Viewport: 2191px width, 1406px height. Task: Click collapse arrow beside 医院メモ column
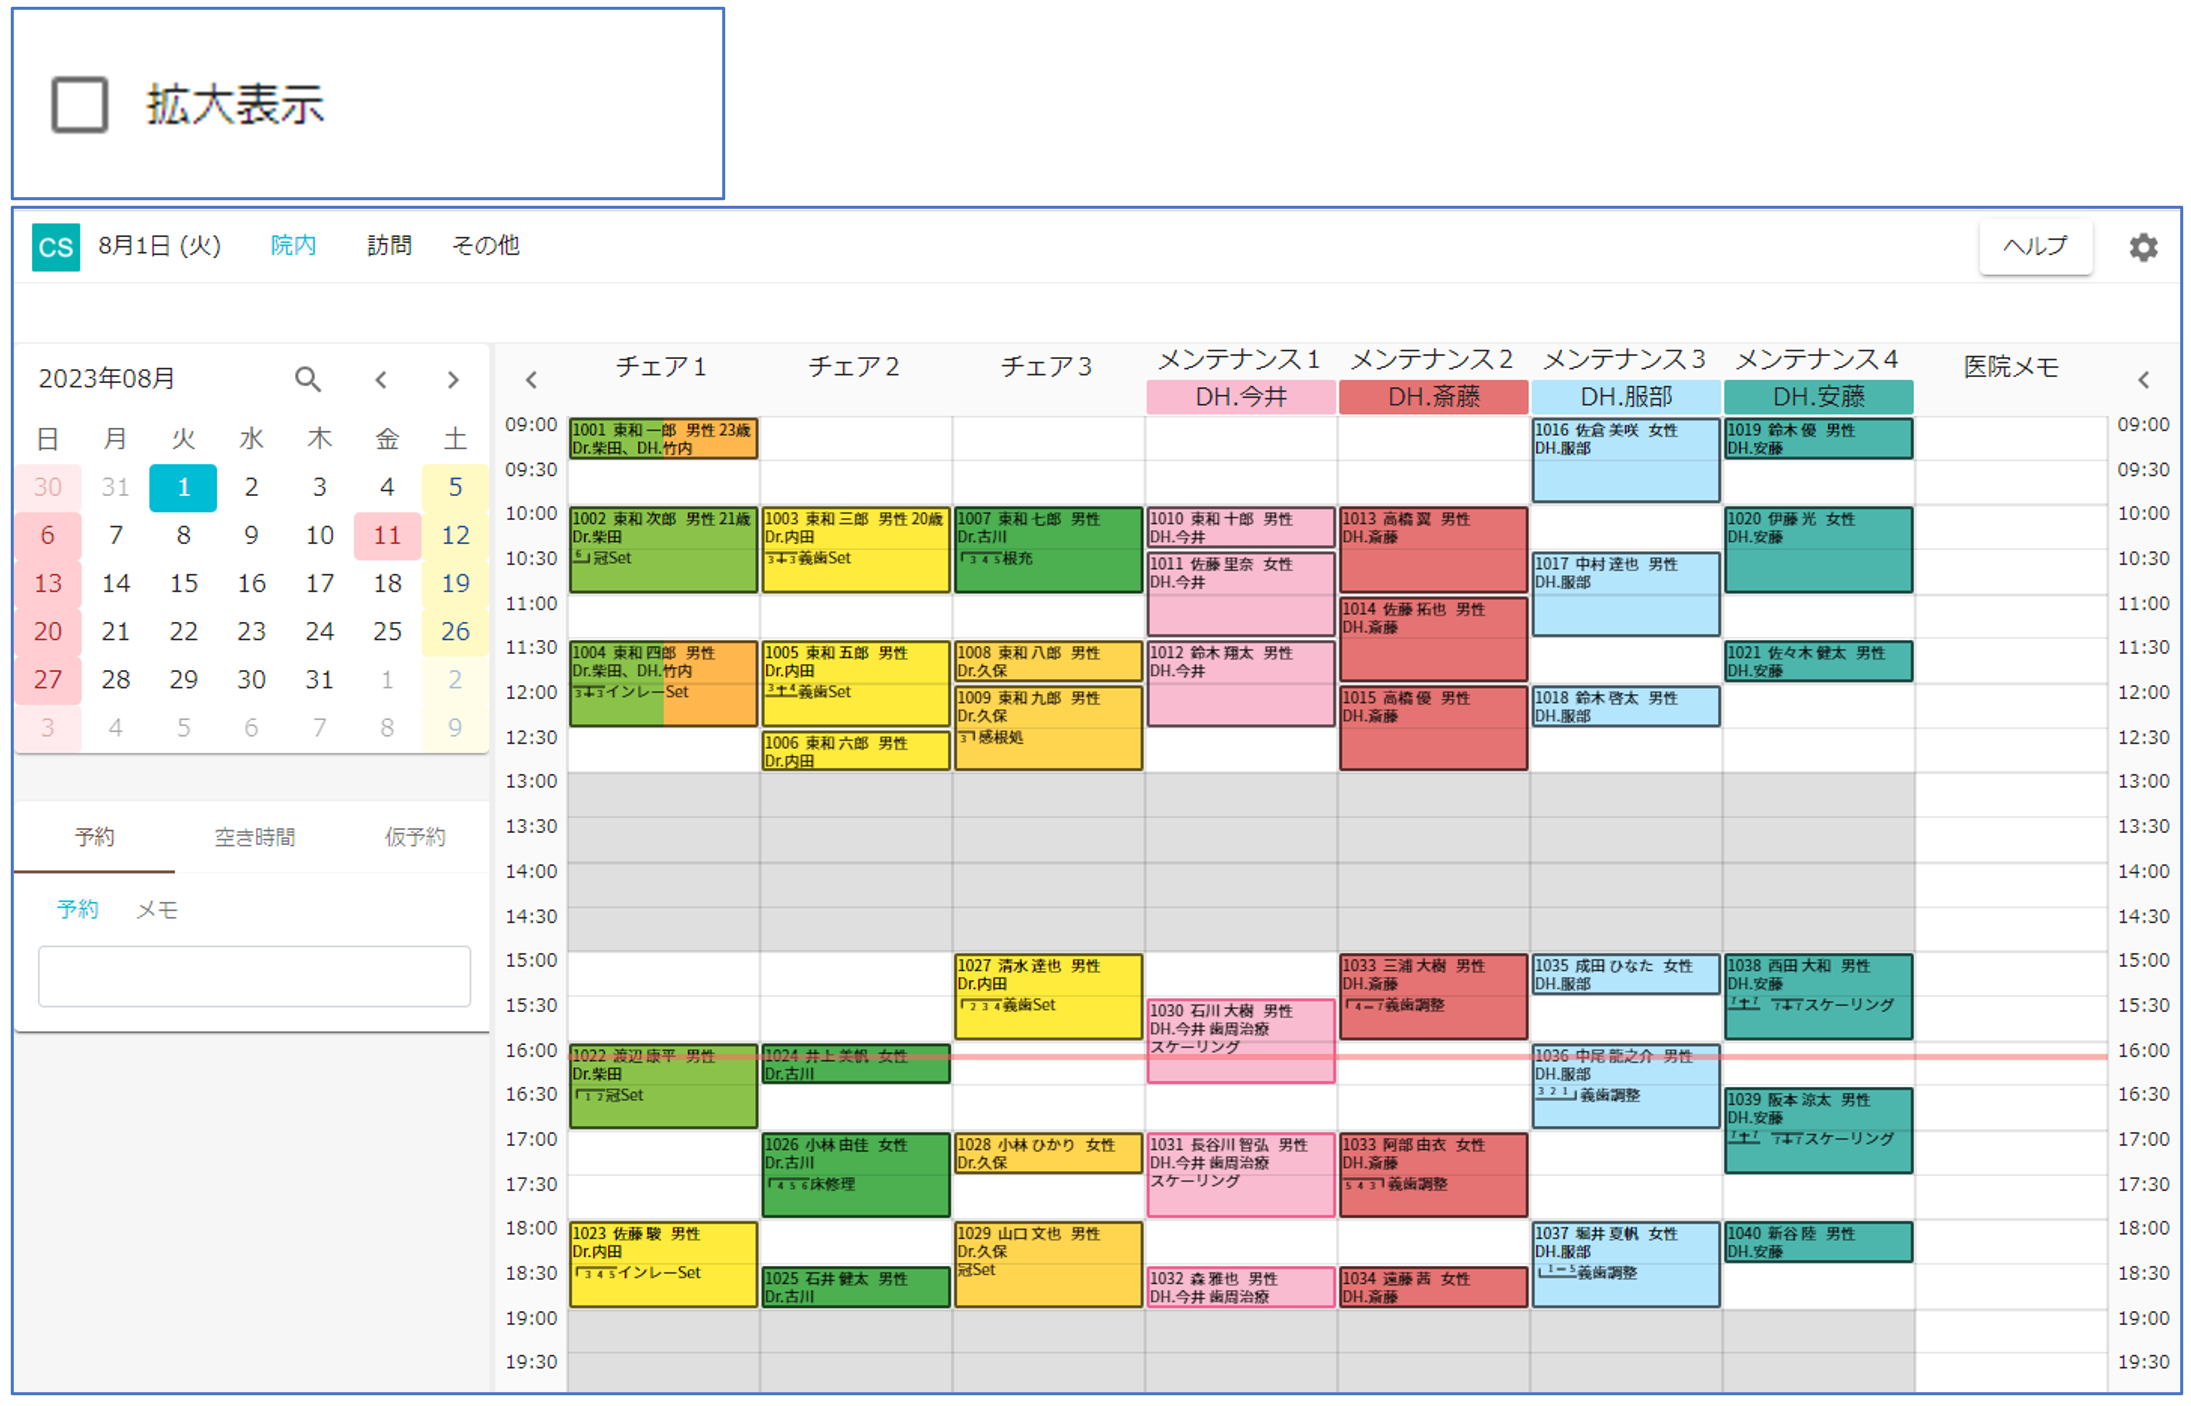(x=2143, y=380)
